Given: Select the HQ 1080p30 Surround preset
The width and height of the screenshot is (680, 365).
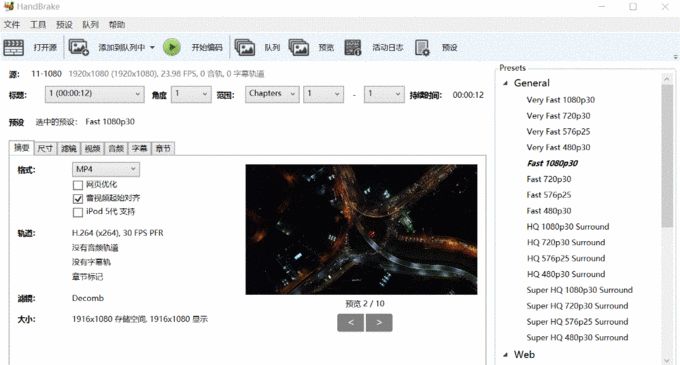Looking at the screenshot, I should 568,227.
